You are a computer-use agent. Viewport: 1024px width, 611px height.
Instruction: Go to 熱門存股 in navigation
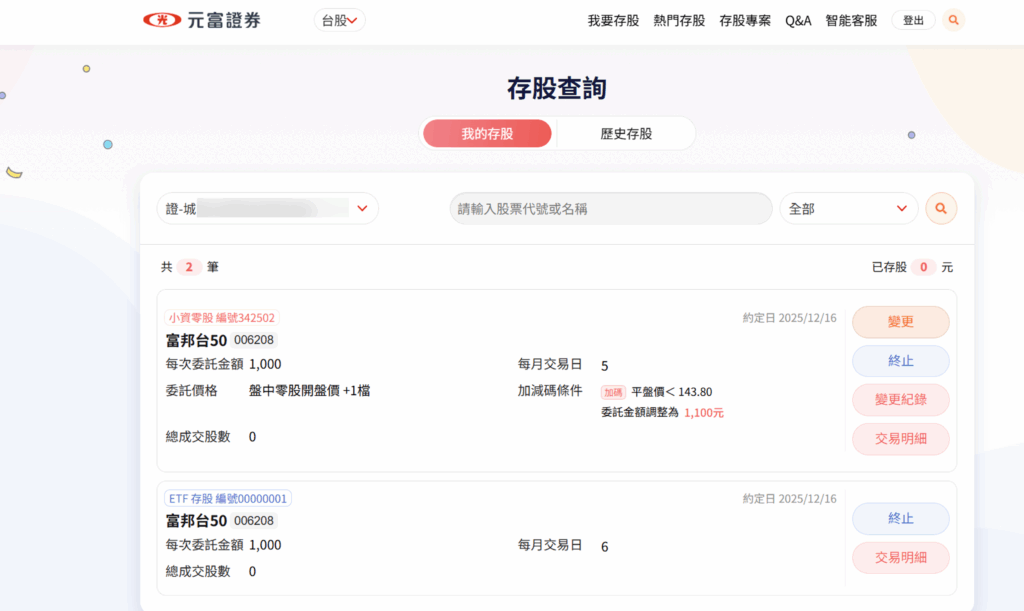[679, 20]
